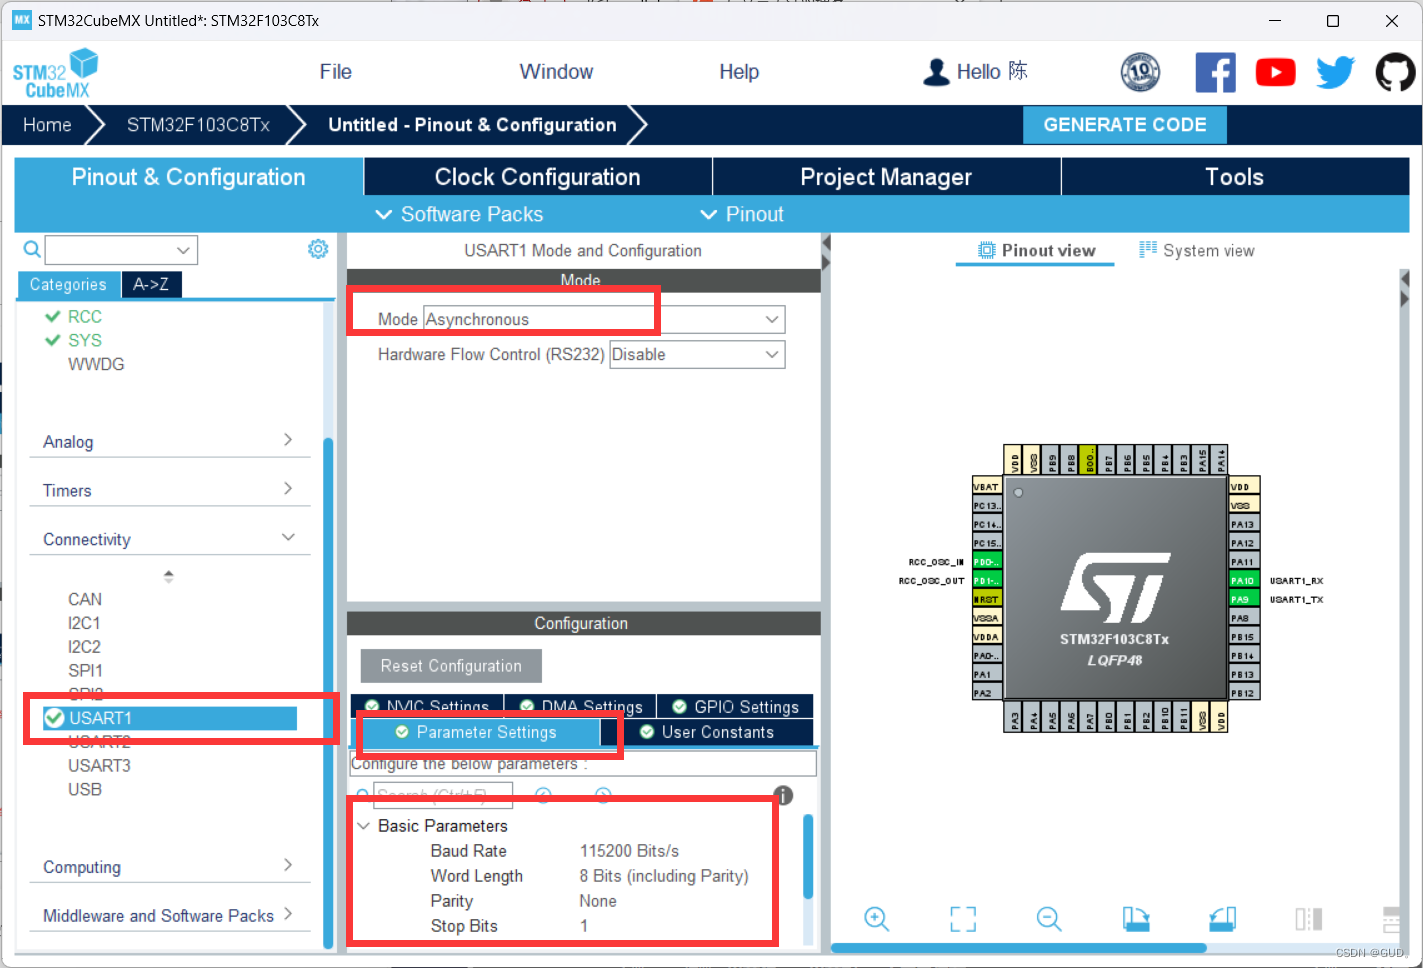
Task: Switch categories list to A->Z
Action: click(x=151, y=284)
